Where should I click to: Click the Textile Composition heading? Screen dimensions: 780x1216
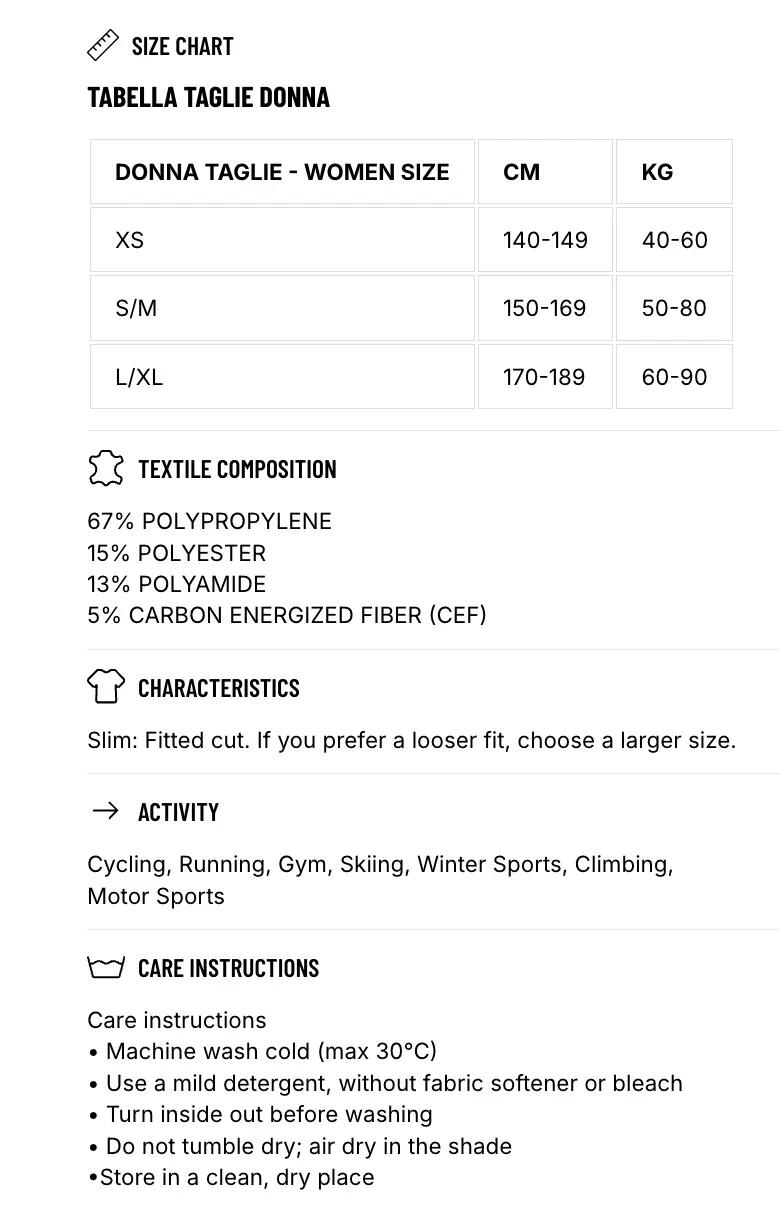(237, 469)
